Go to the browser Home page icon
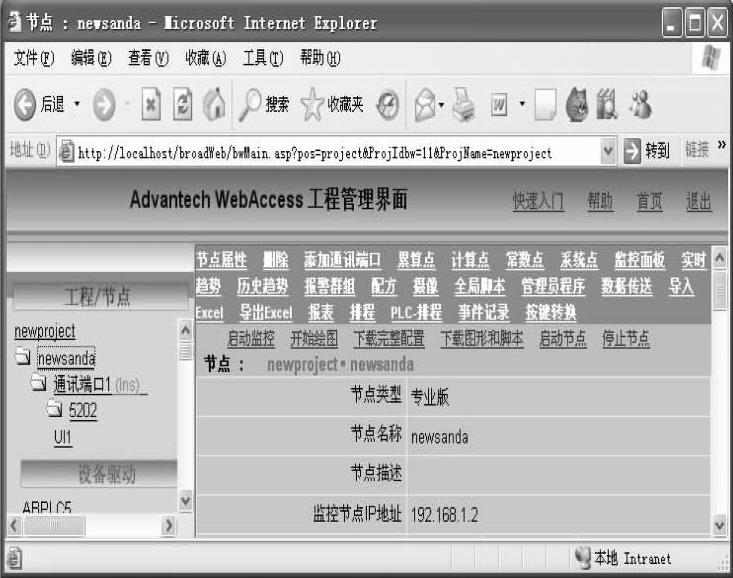This screenshot has width=733, height=578. point(214,104)
